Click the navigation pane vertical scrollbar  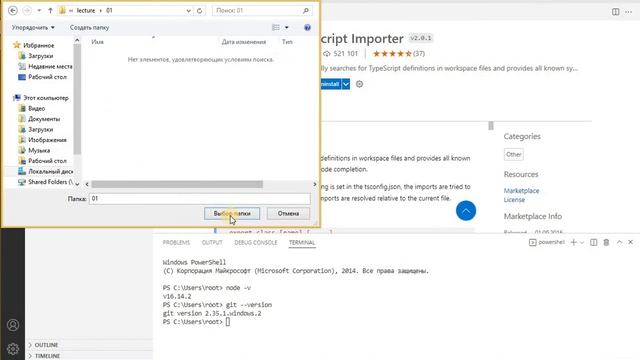77,99
